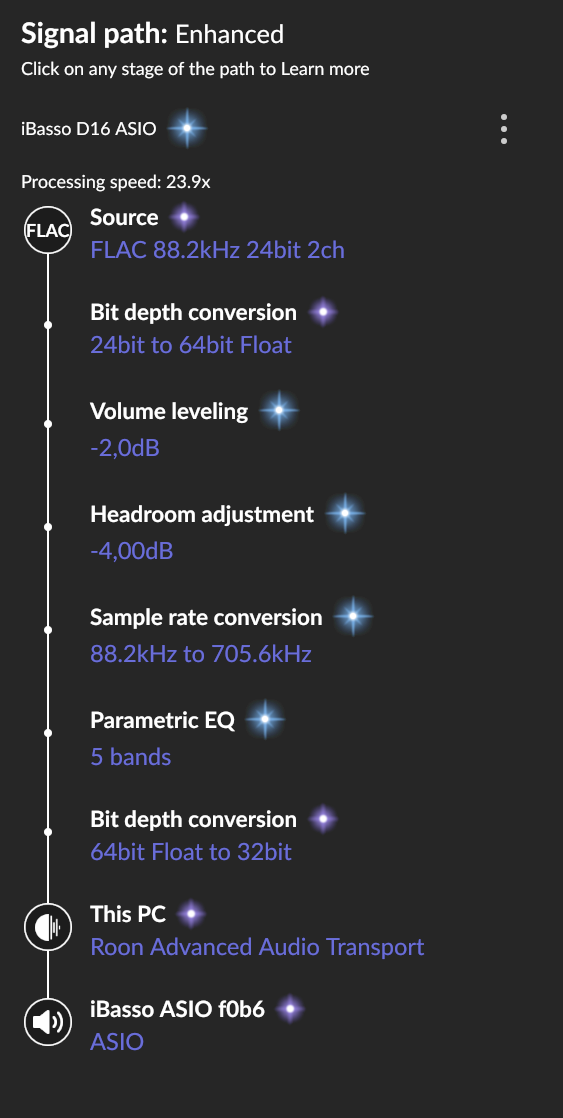Click the ASIO output link

[x=117, y=1042]
